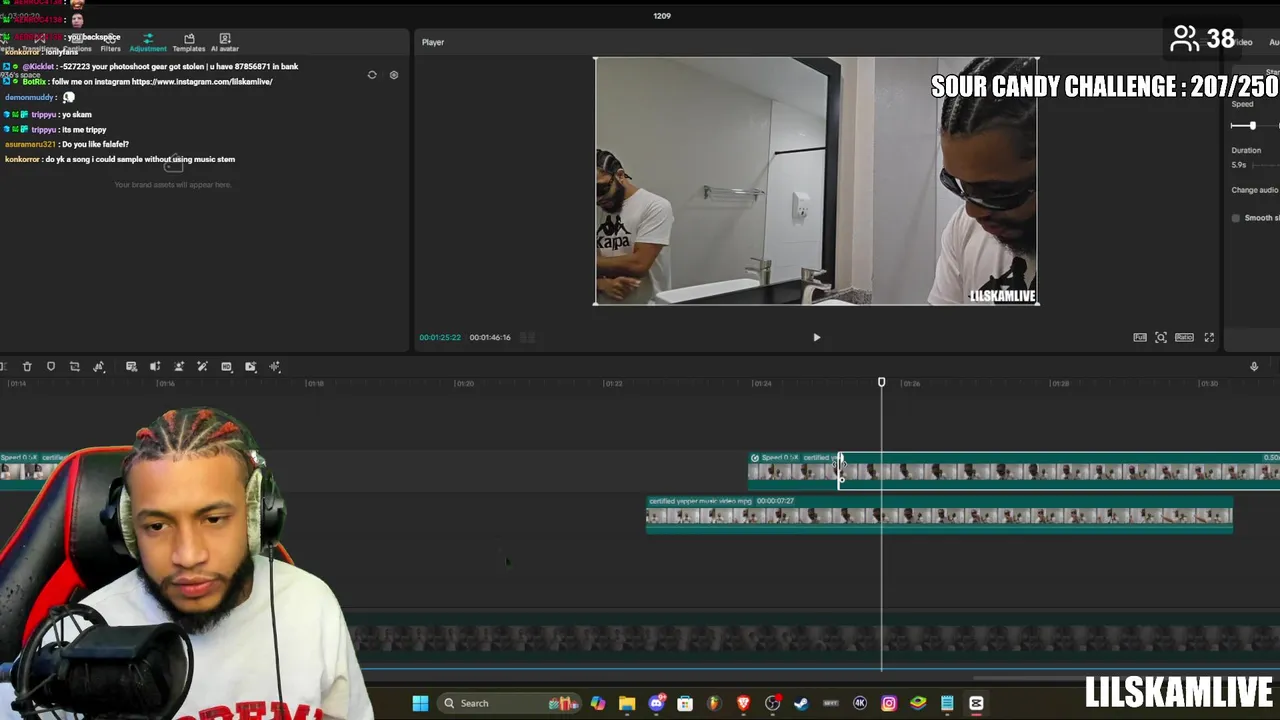
Task: Open 4K Downloader from the taskbar
Action: 860,703
